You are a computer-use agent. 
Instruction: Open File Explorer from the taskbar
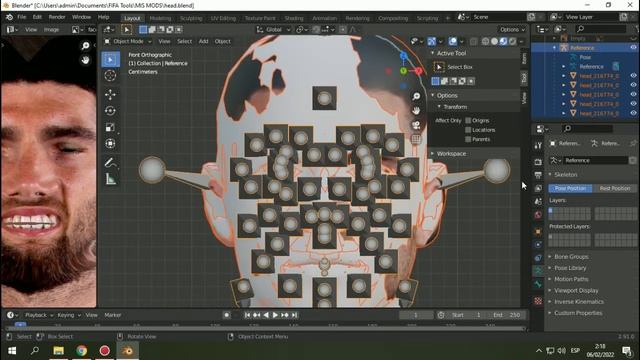58,351
